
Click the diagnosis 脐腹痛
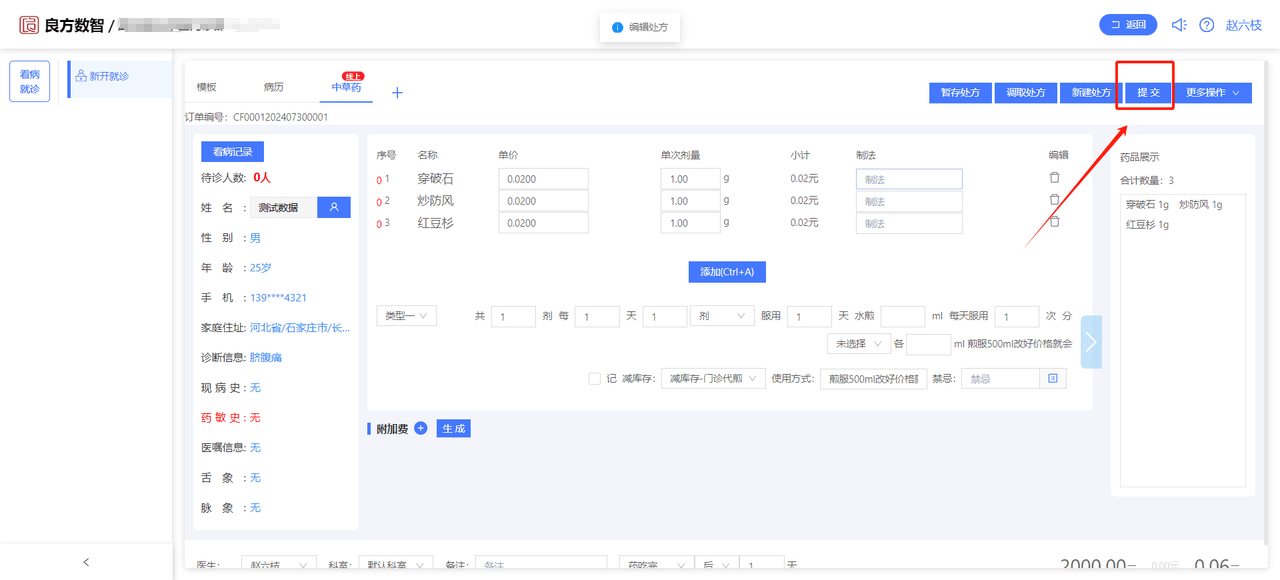point(265,357)
